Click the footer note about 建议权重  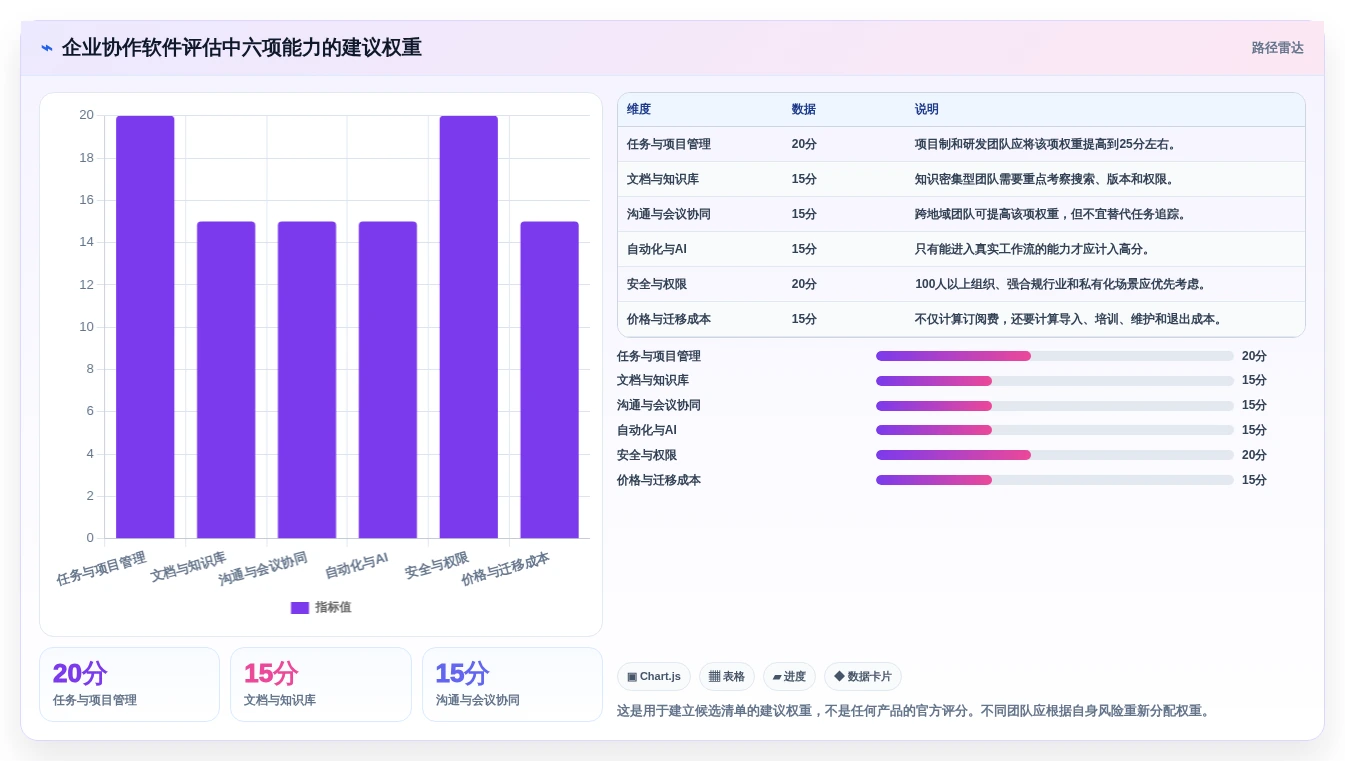point(915,712)
